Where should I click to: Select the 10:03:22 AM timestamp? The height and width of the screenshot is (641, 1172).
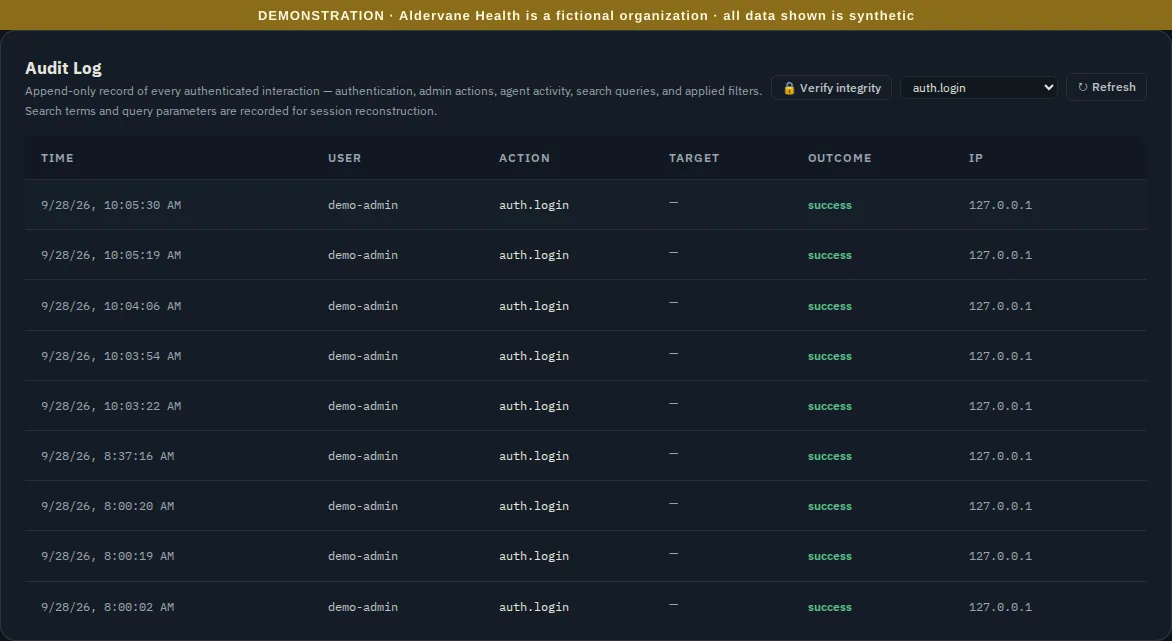111,406
